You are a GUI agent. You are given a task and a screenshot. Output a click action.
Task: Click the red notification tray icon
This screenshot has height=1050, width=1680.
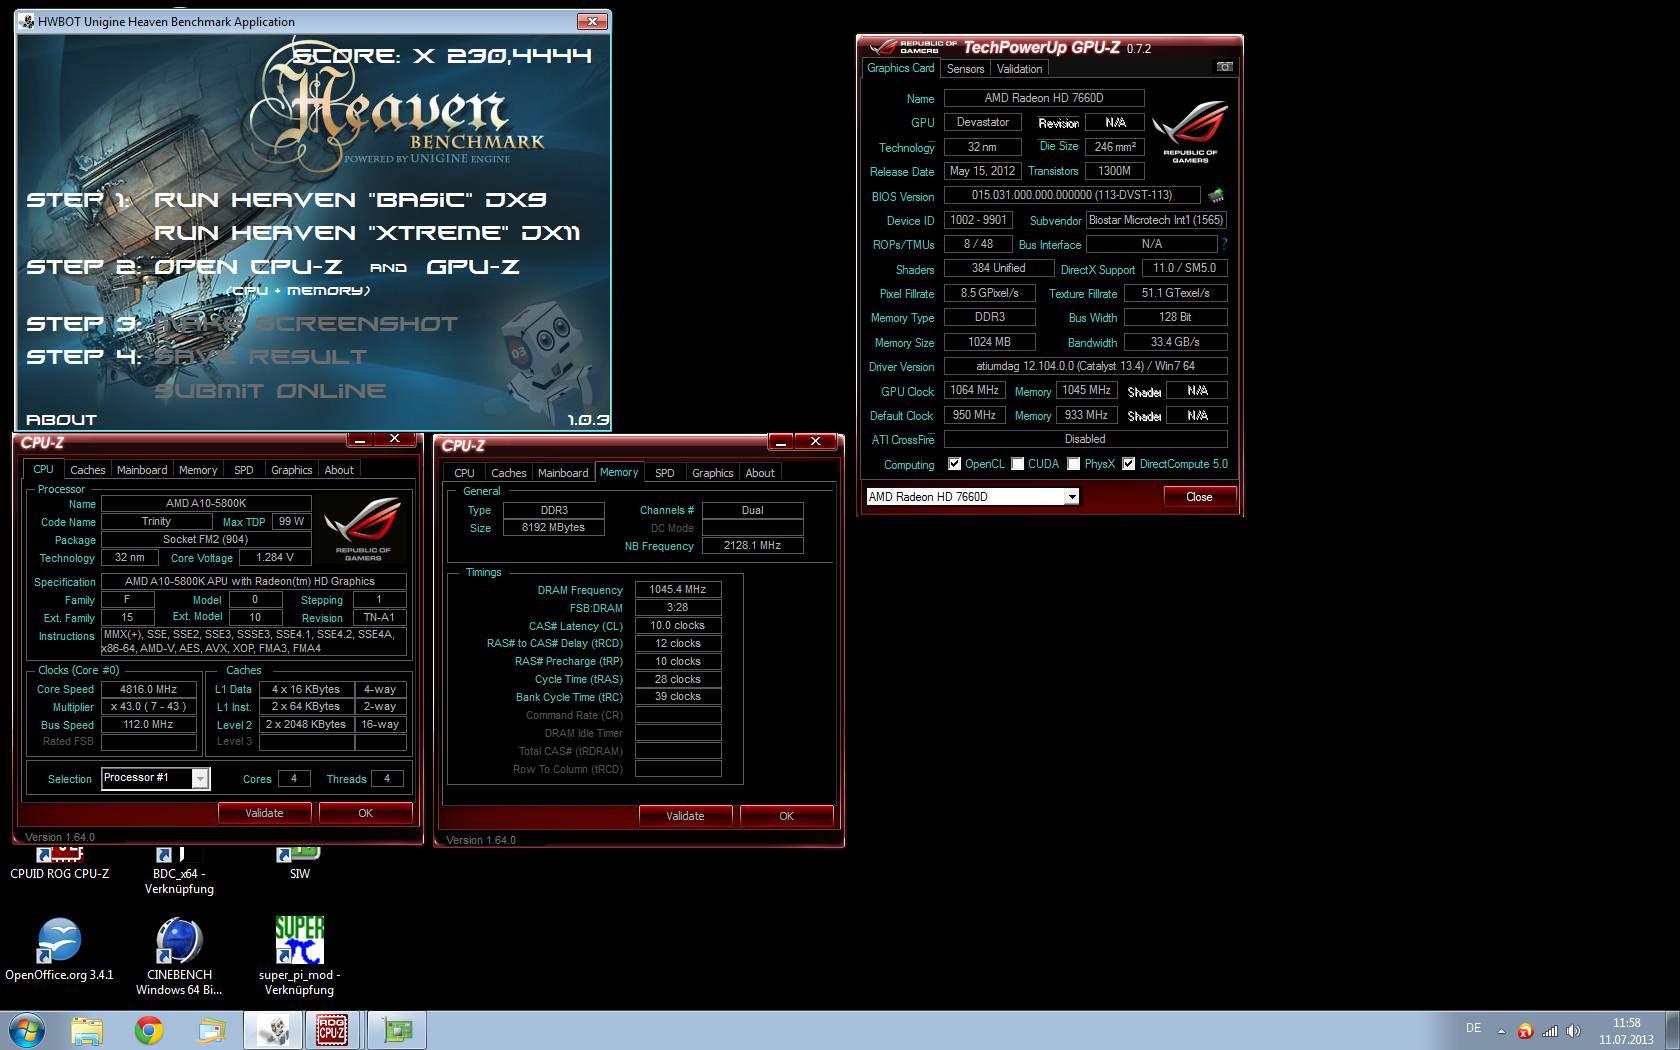[1525, 1031]
